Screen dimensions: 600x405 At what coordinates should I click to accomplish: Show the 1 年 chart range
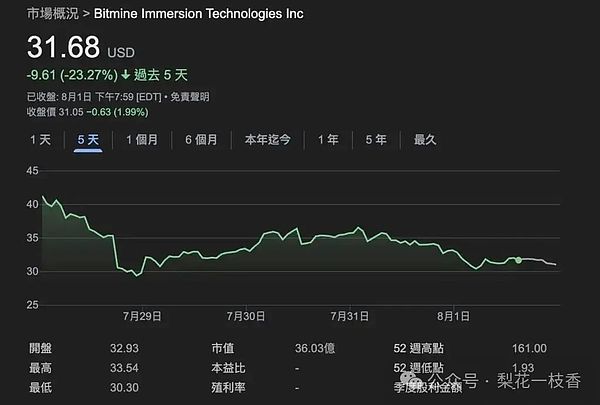[x=328, y=140]
